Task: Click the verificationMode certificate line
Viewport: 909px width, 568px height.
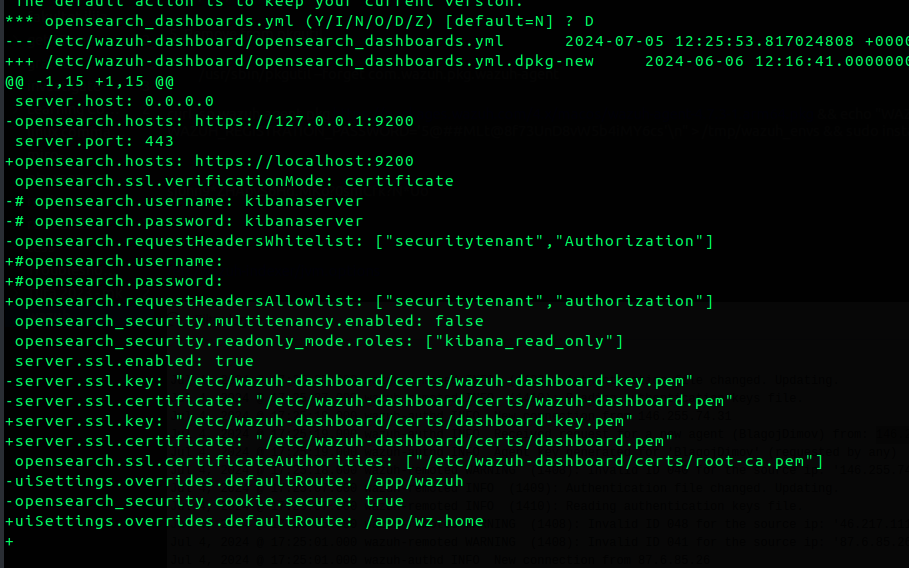Action: point(234,181)
